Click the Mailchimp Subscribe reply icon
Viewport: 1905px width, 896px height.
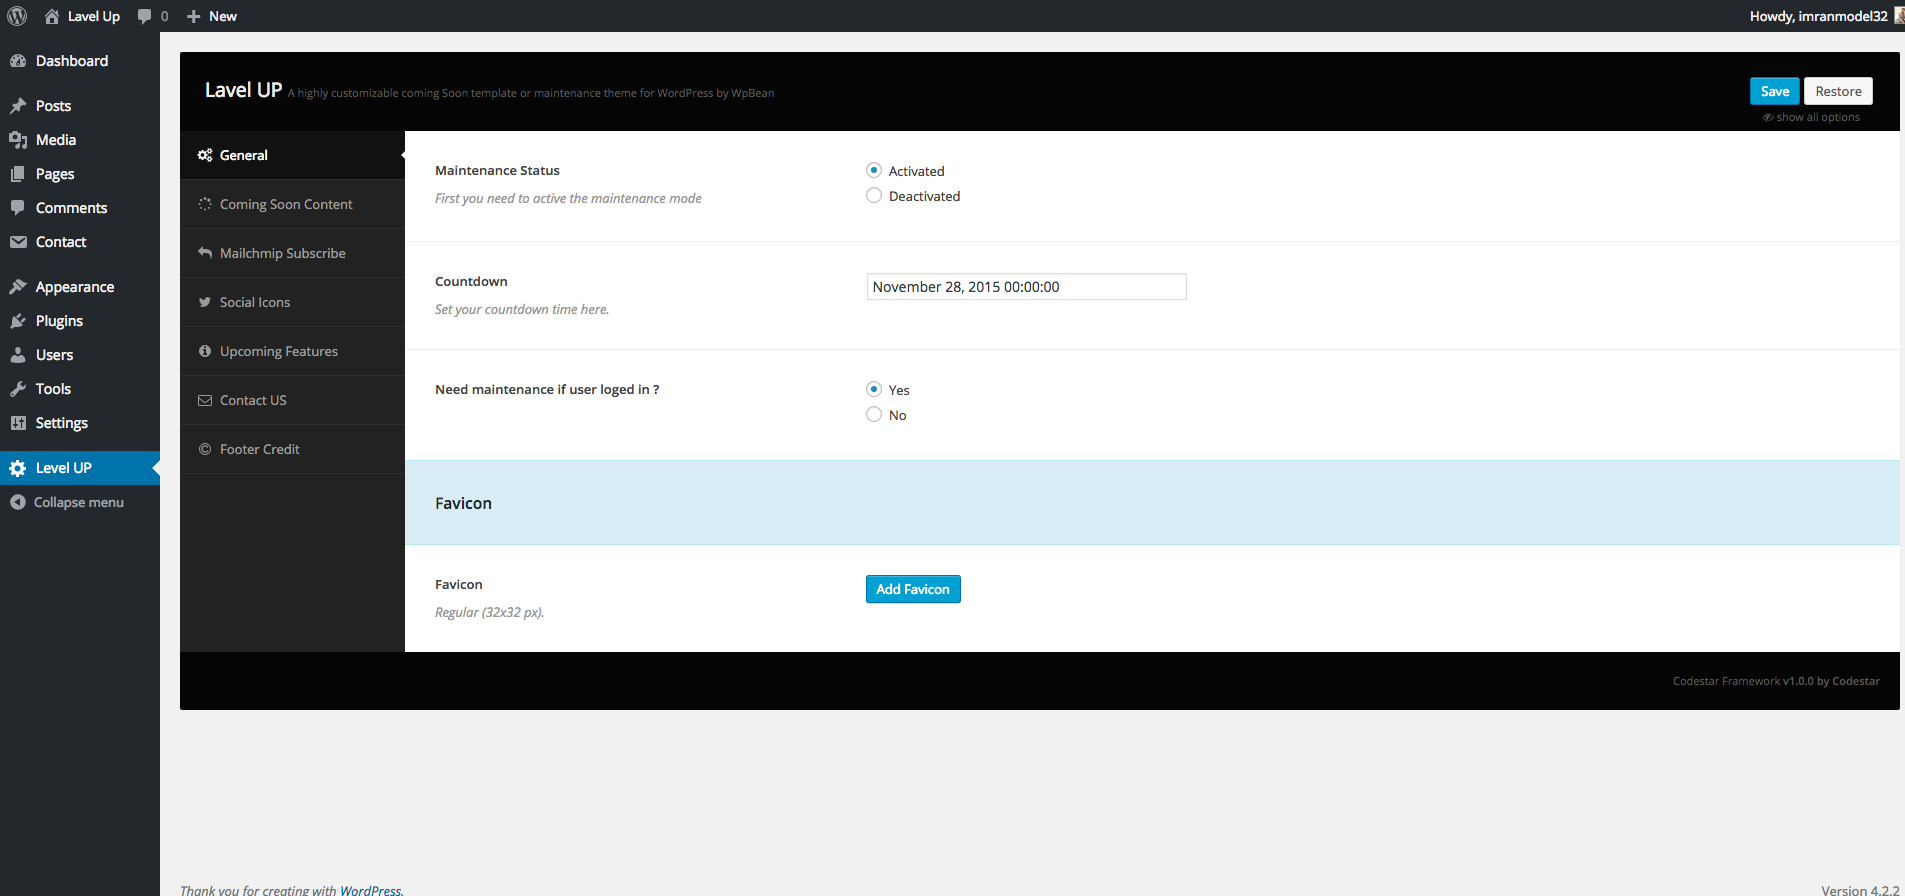[x=205, y=253]
